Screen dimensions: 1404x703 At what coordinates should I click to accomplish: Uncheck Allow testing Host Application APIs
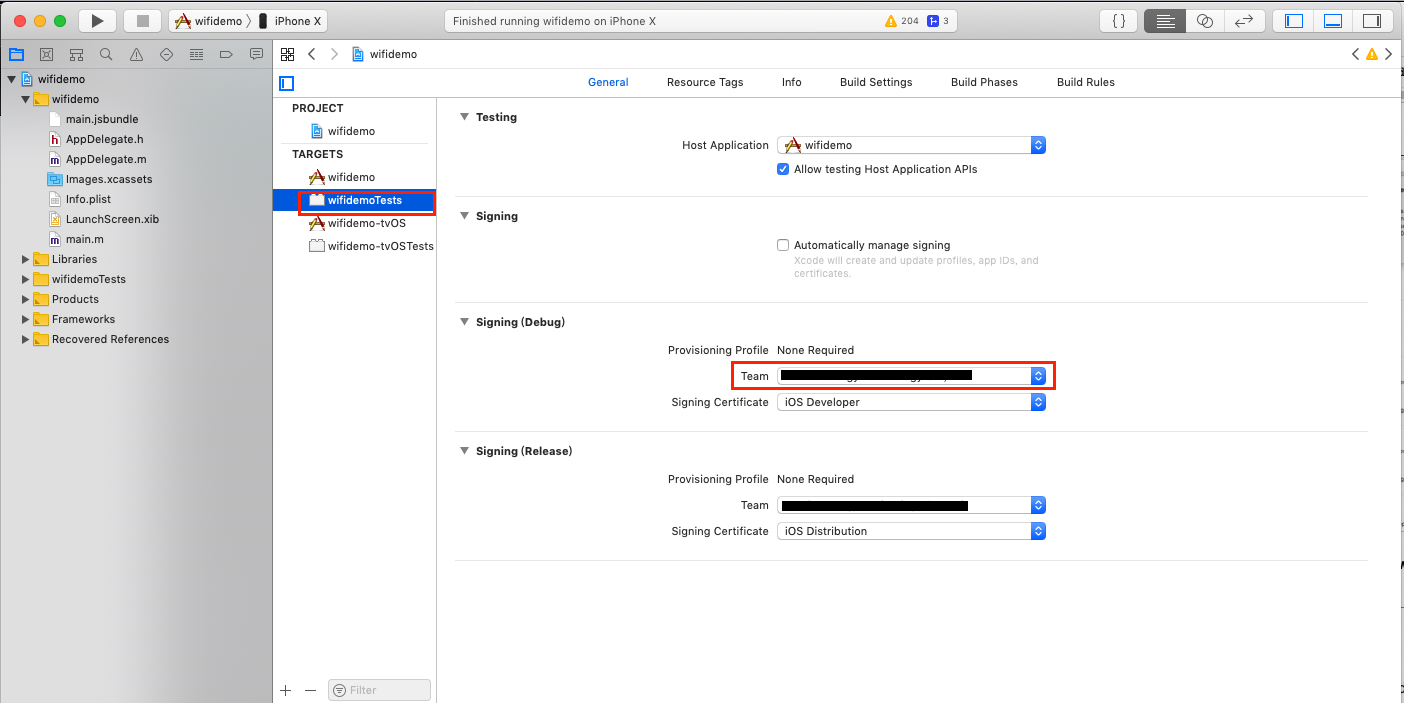tap(783, 169)
